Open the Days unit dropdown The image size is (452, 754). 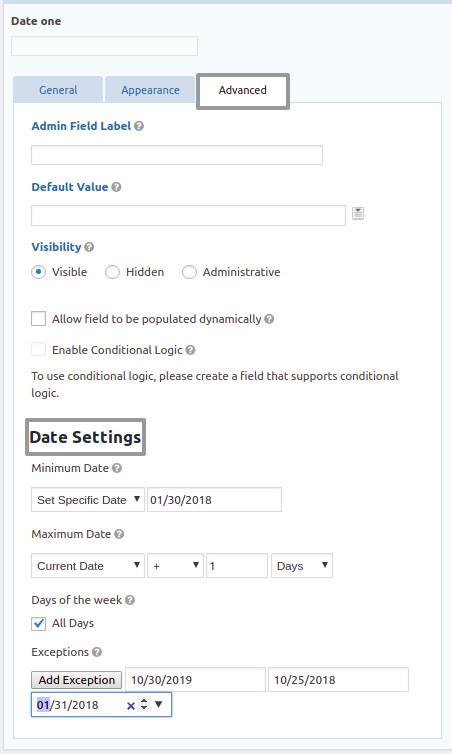tap(301, 566)
